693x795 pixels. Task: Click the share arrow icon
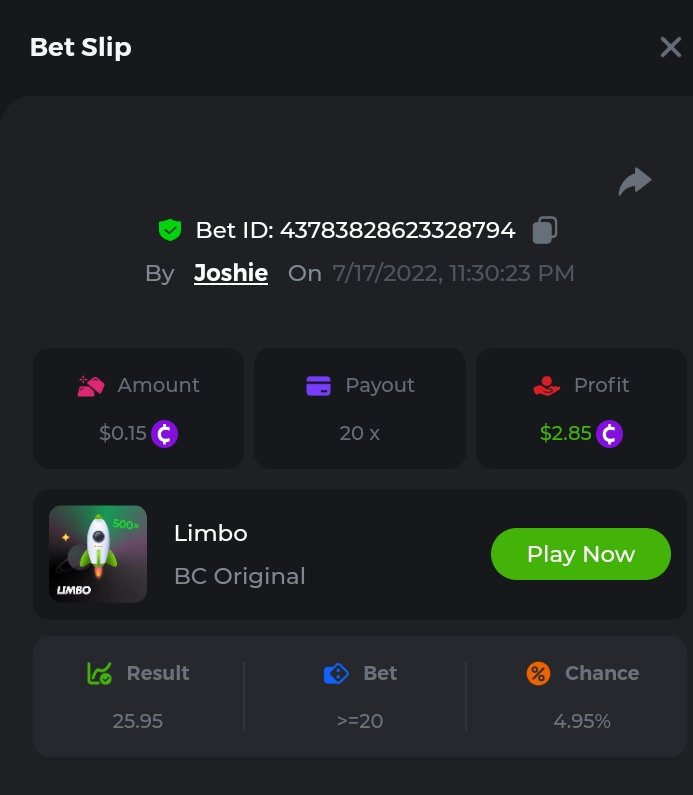[635, 181]
